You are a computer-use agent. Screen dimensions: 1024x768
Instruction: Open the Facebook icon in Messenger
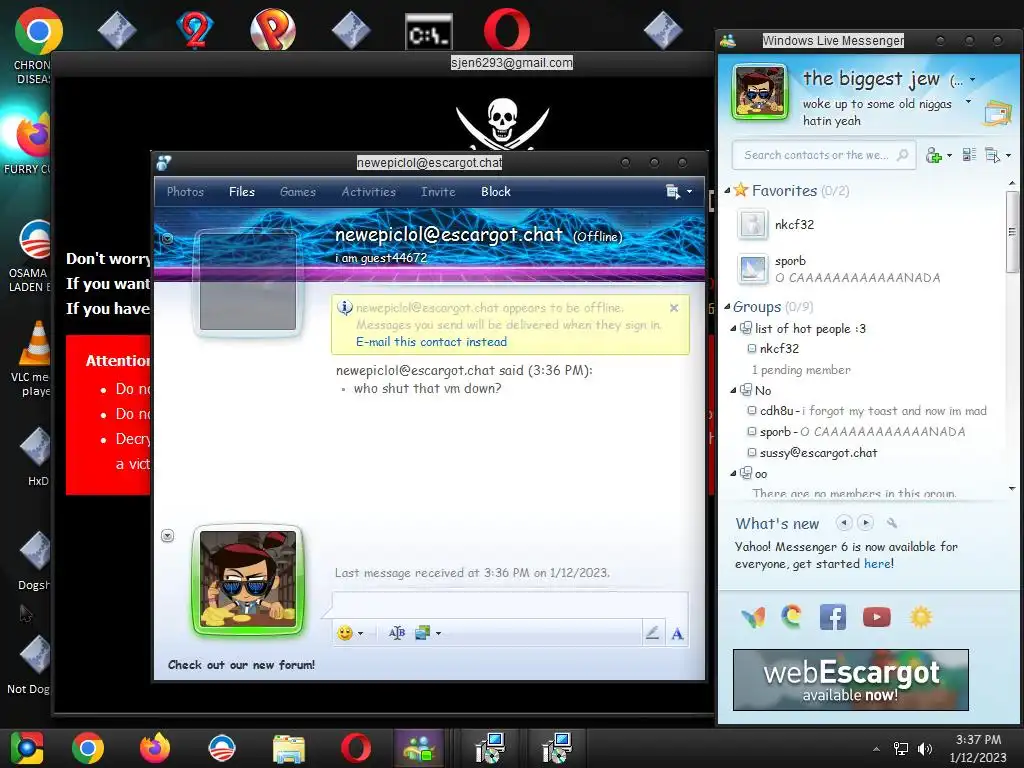pos(833,616)
